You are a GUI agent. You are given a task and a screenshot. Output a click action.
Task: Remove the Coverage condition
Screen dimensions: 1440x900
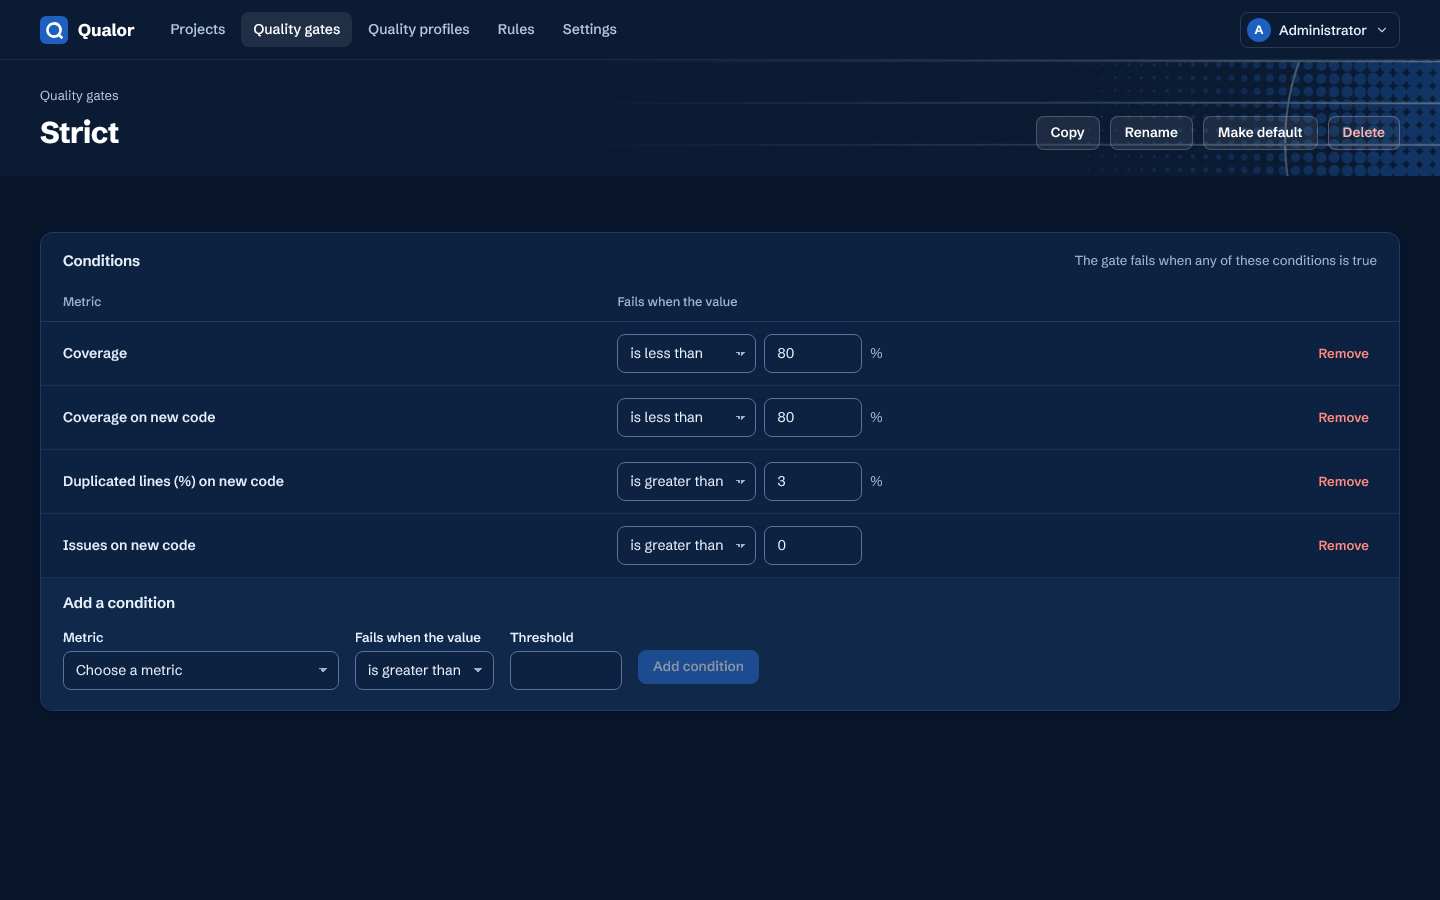pos(1343,353)
